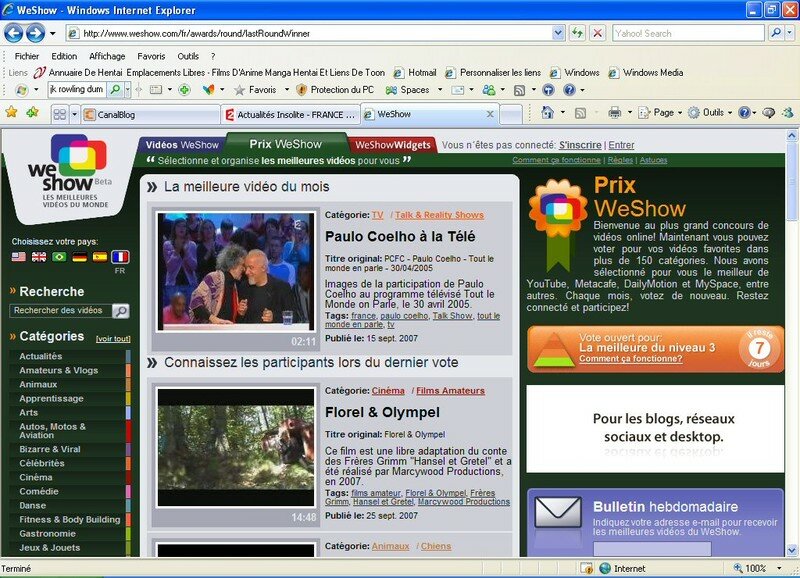This screenshot has height=578, width=800.
Task: Open the Actualités category
Action: 41,356
